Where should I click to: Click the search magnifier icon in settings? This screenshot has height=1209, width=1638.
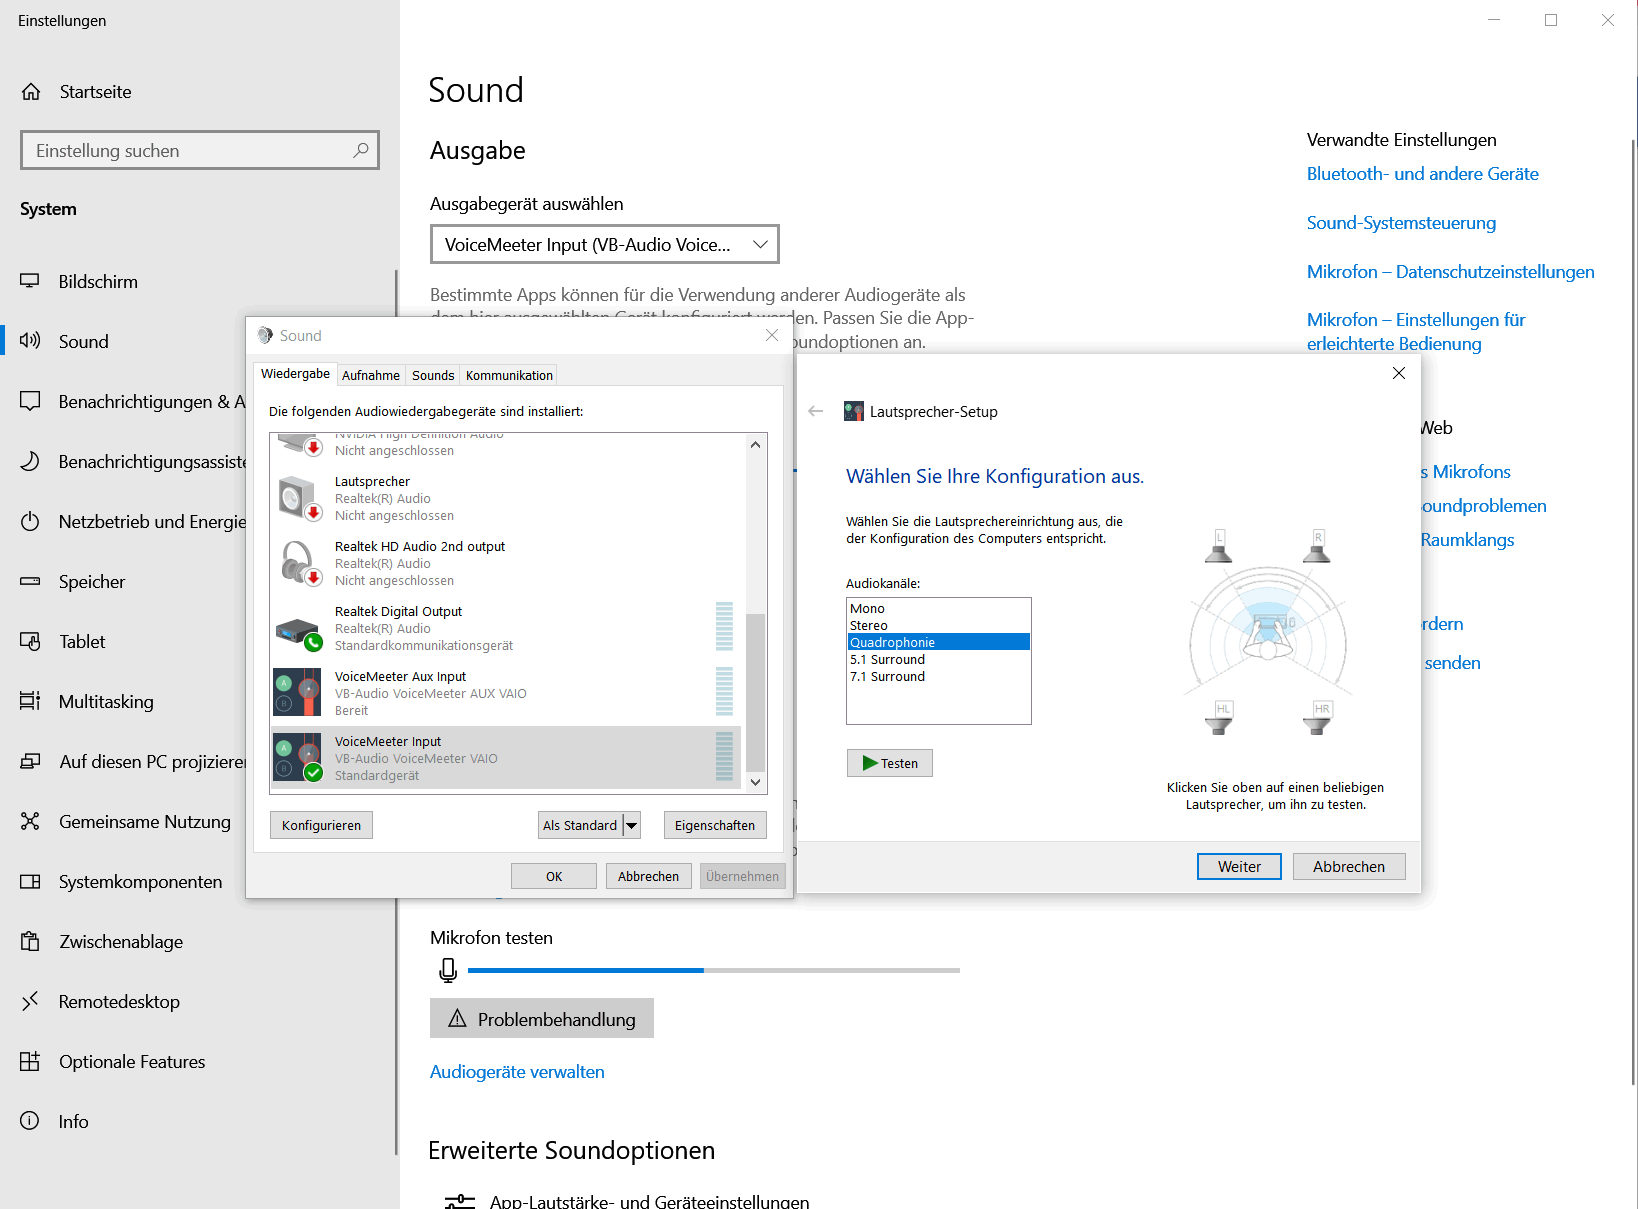[x=361, y=150]
